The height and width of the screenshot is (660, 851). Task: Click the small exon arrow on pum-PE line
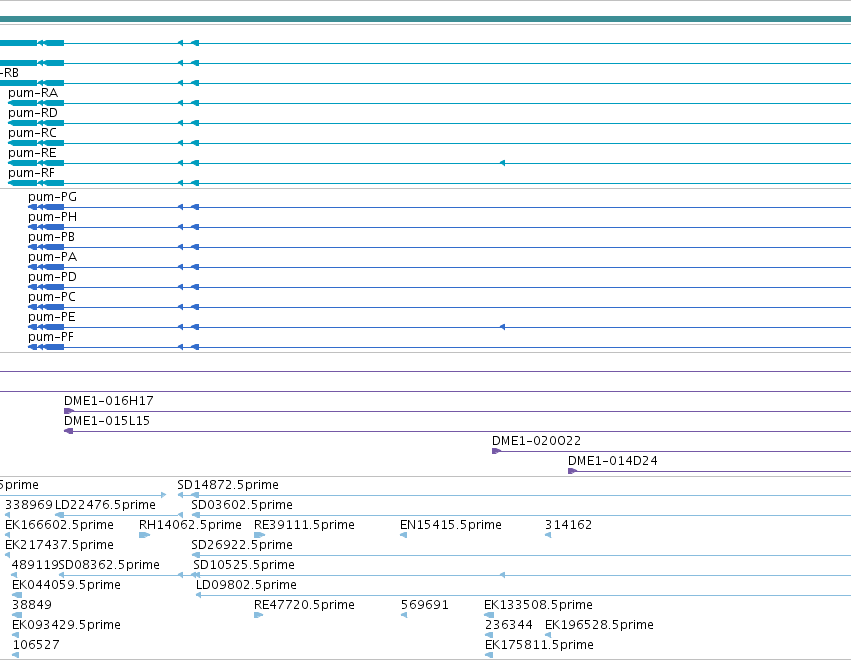pos(503,327)
